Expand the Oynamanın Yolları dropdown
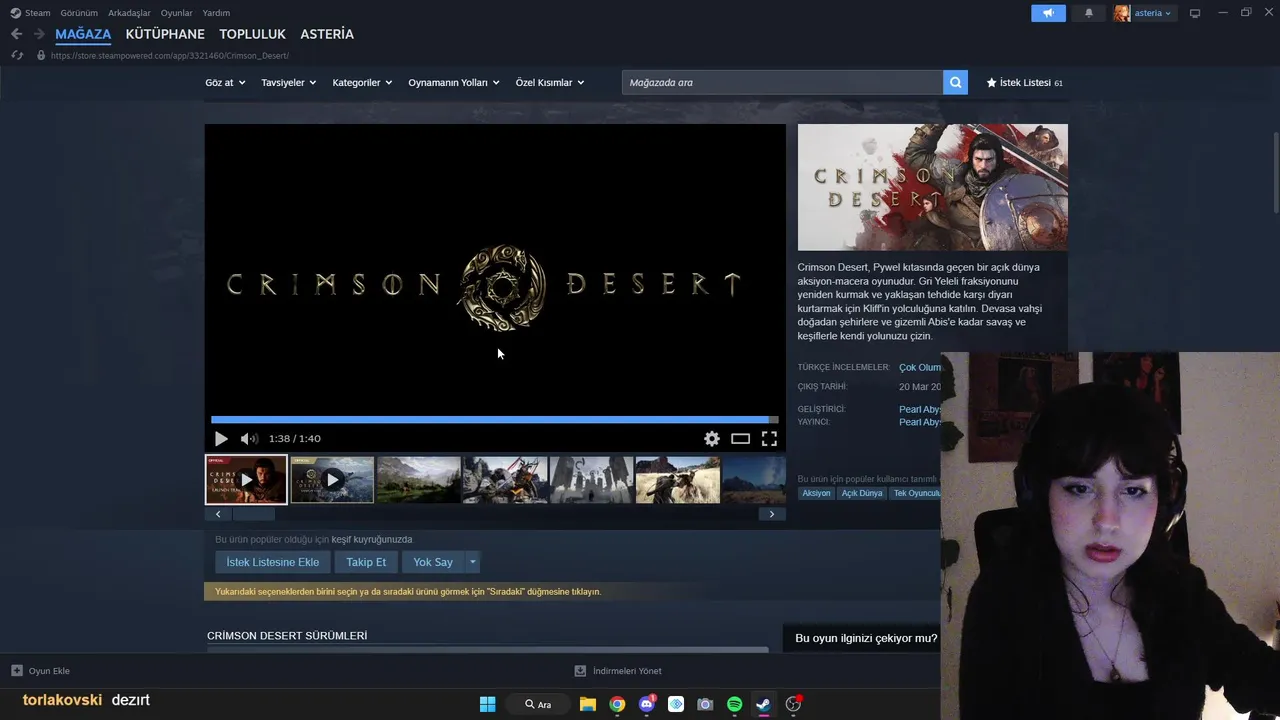 pyautogui.click(x=454, y=82)
